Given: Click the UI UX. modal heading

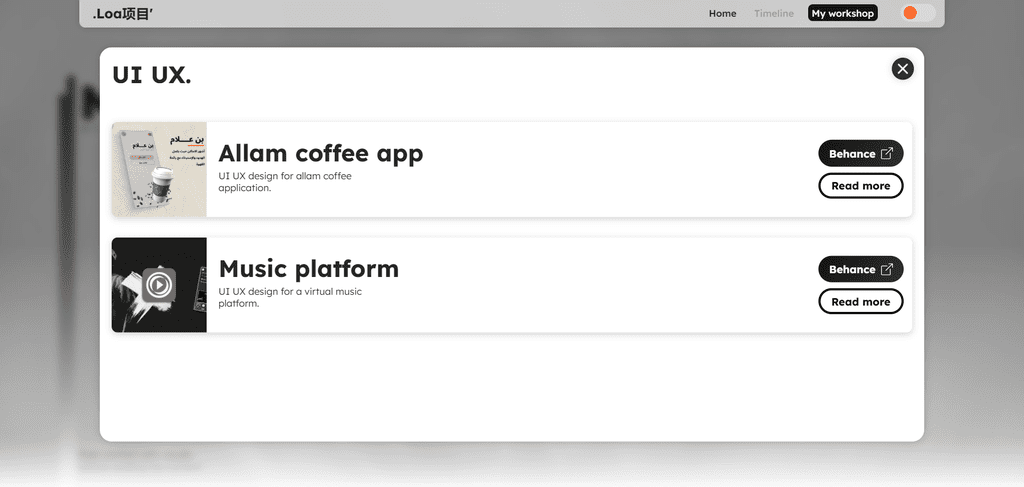Looking at the screenshot, I should coord(151,75).
